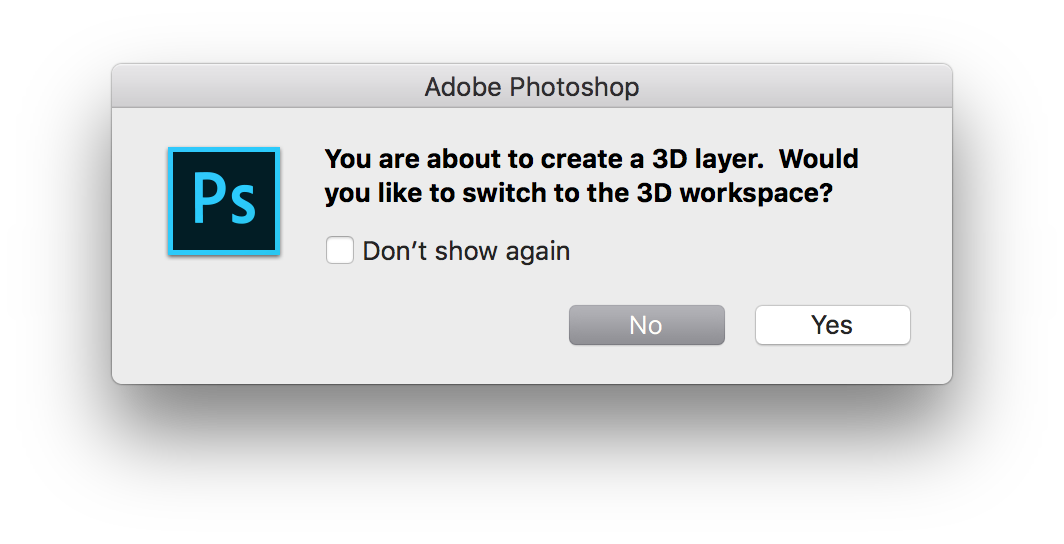Confirm switching to the 3D workspace

(x=833, y=325)
